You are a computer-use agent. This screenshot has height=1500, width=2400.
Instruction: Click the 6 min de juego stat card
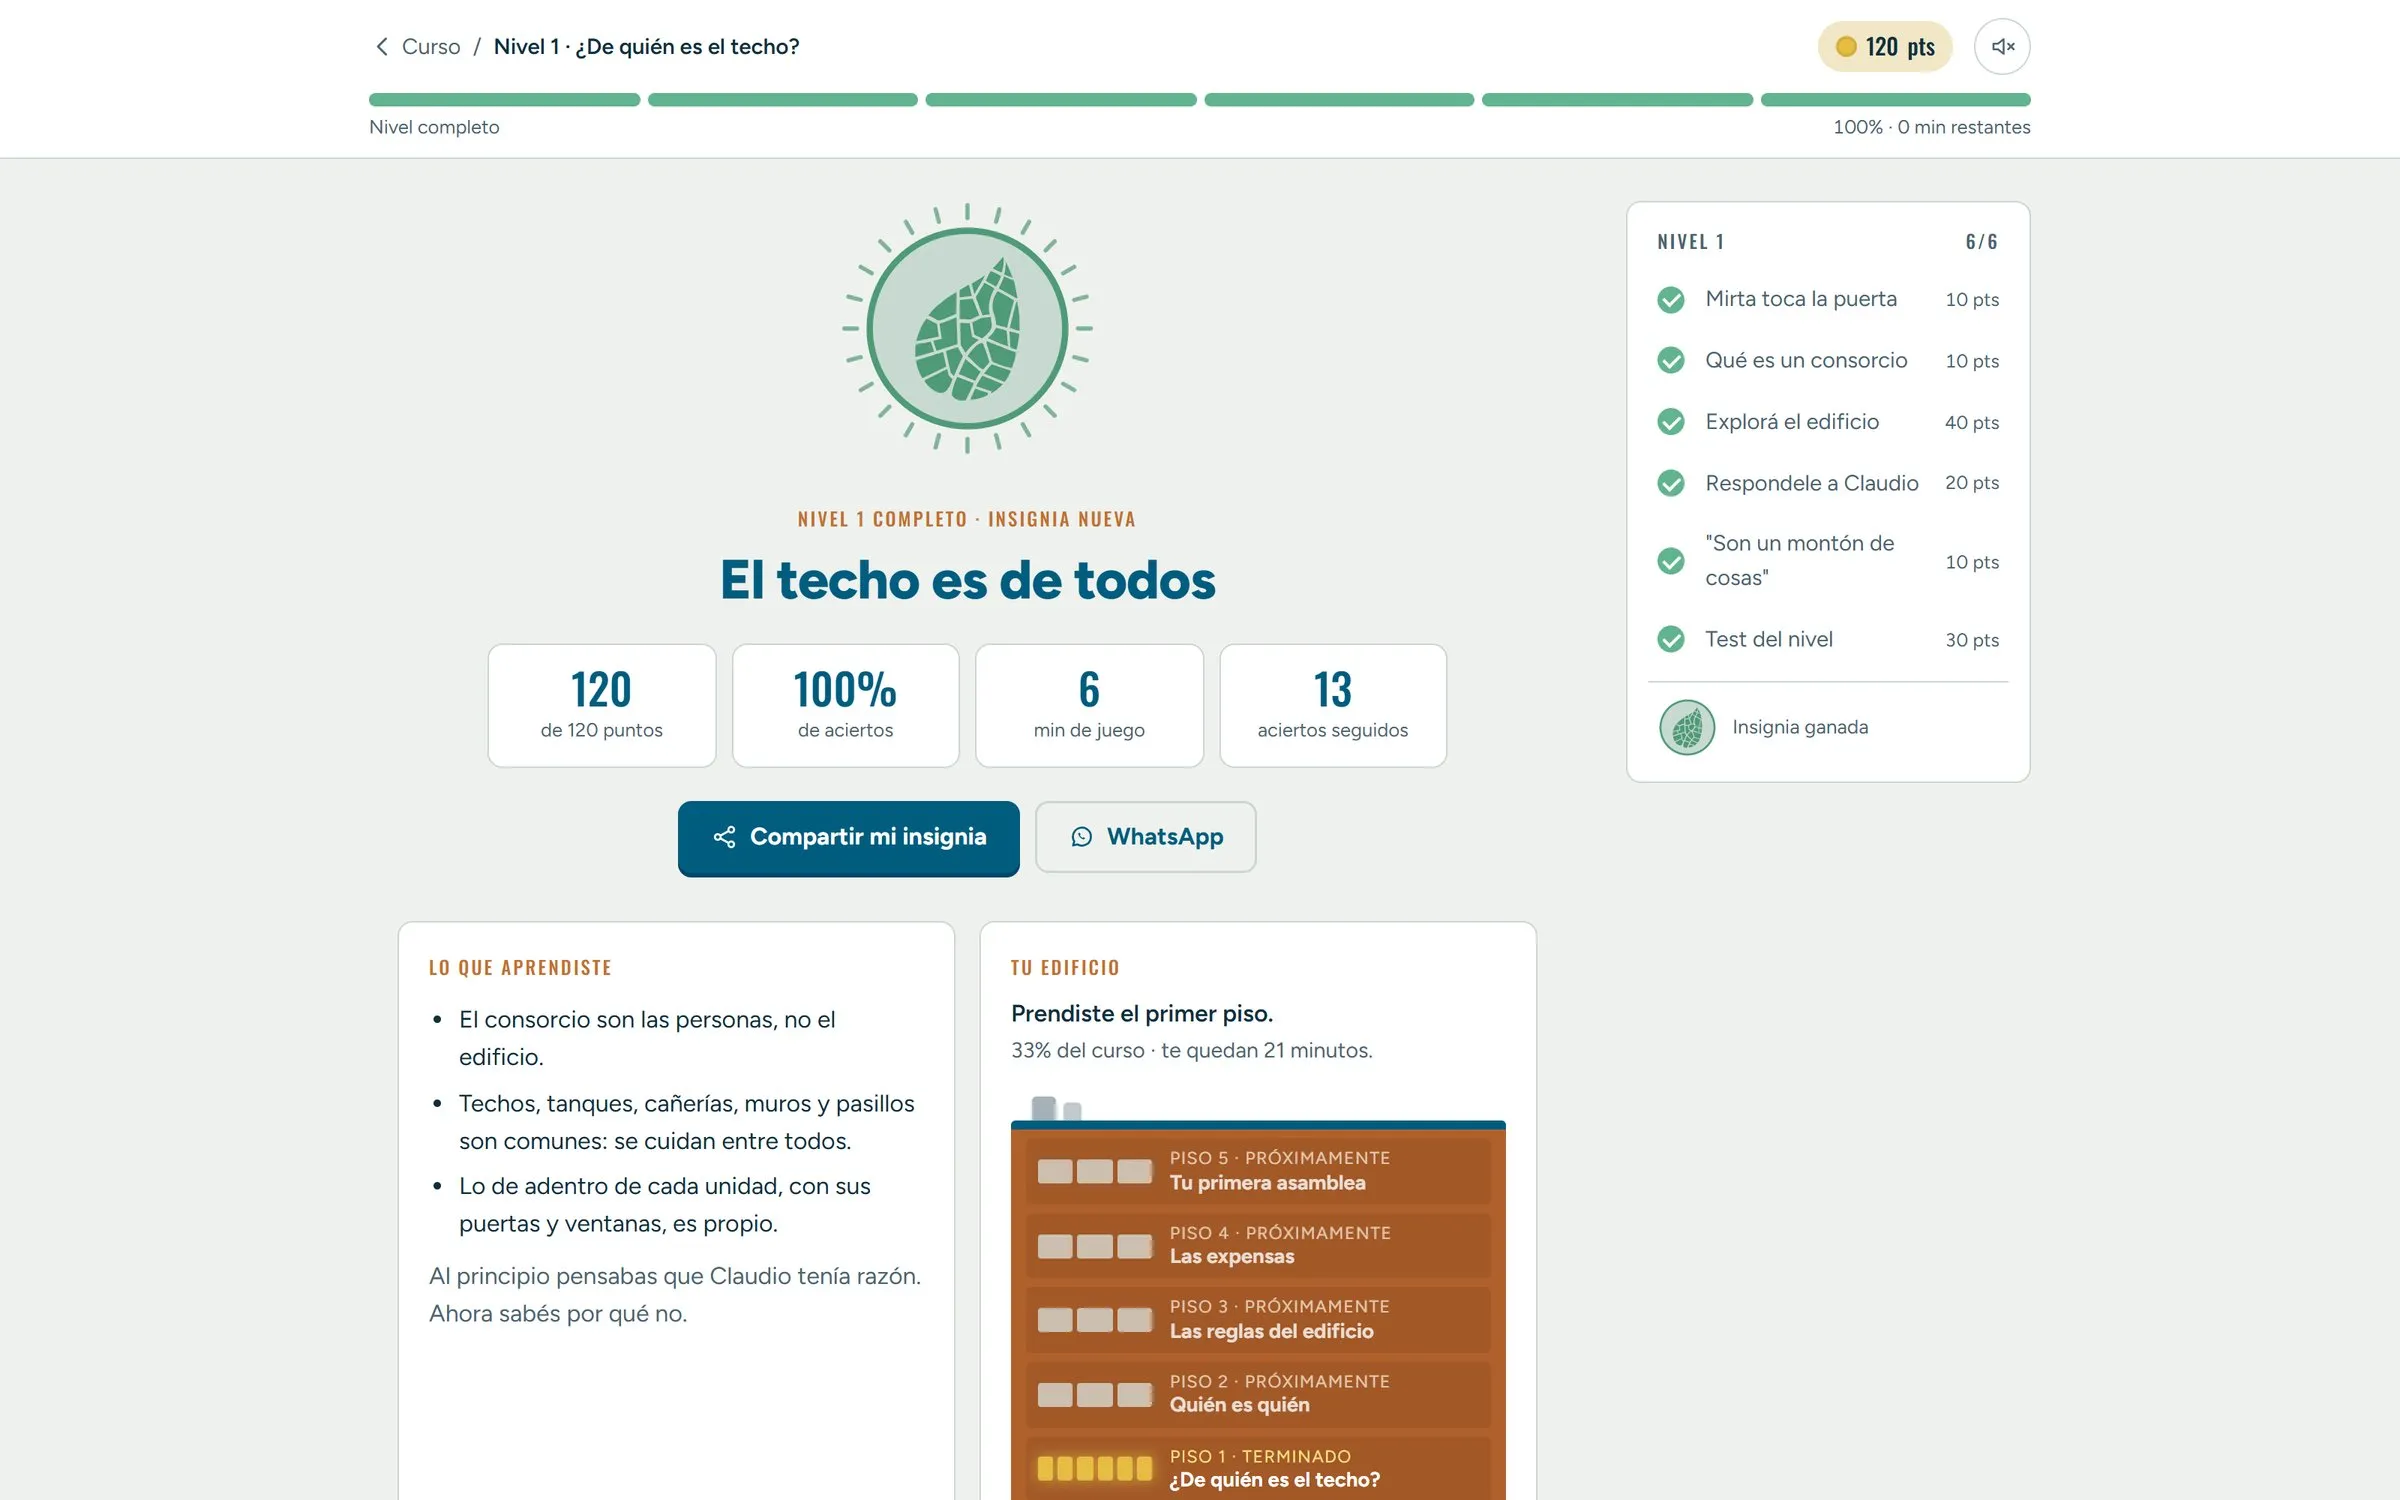coord(1089,706)
